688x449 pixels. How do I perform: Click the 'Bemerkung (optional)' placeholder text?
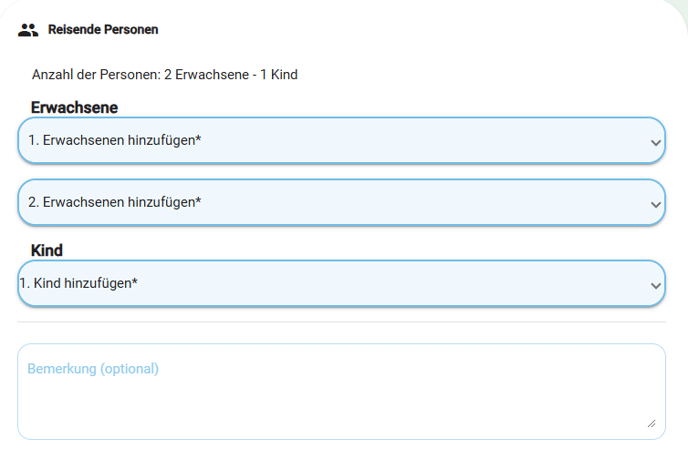coord(93,369)
